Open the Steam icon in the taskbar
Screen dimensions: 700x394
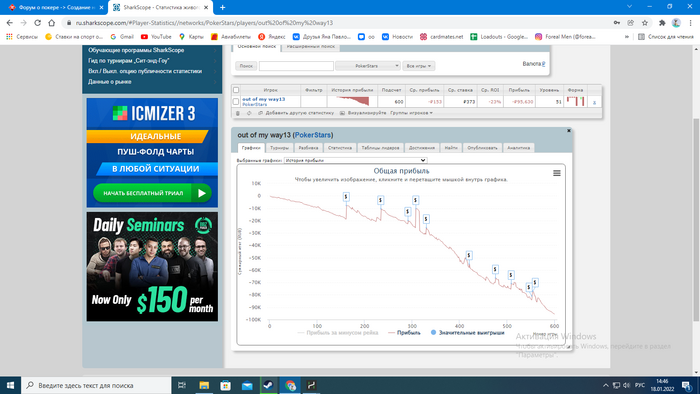[x=268, y=385]
